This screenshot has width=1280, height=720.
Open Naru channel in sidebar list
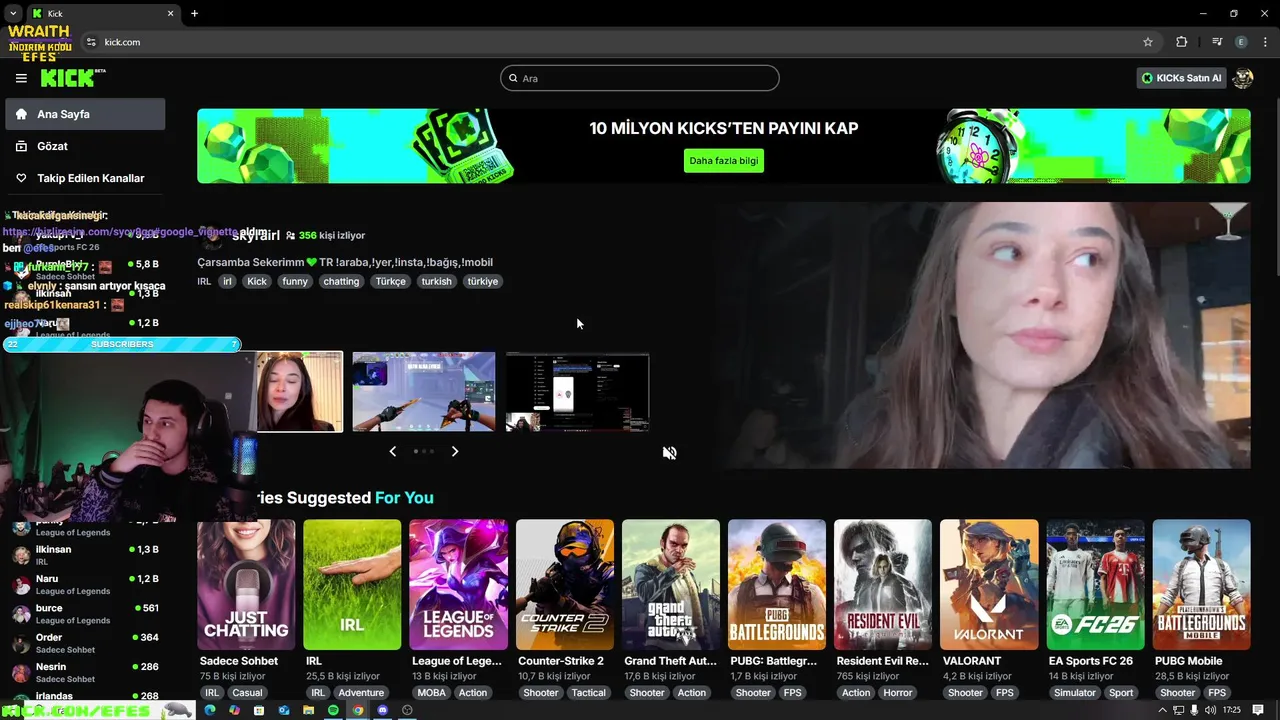[85, 584]
